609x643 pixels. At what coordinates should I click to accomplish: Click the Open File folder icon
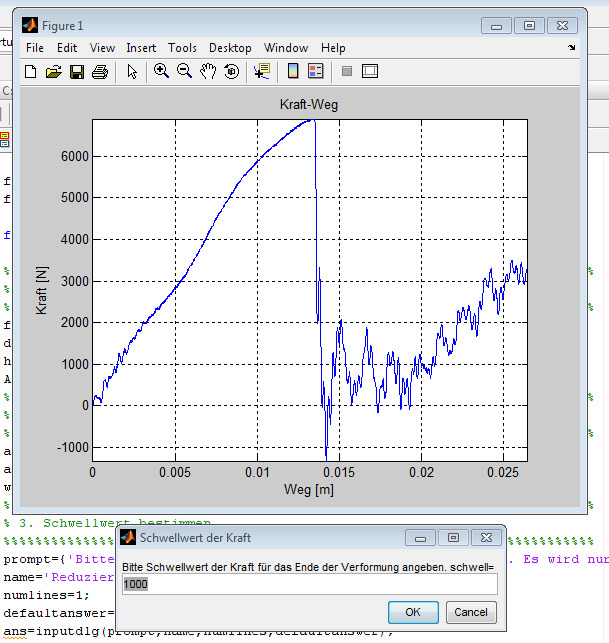tap(54, 71)
